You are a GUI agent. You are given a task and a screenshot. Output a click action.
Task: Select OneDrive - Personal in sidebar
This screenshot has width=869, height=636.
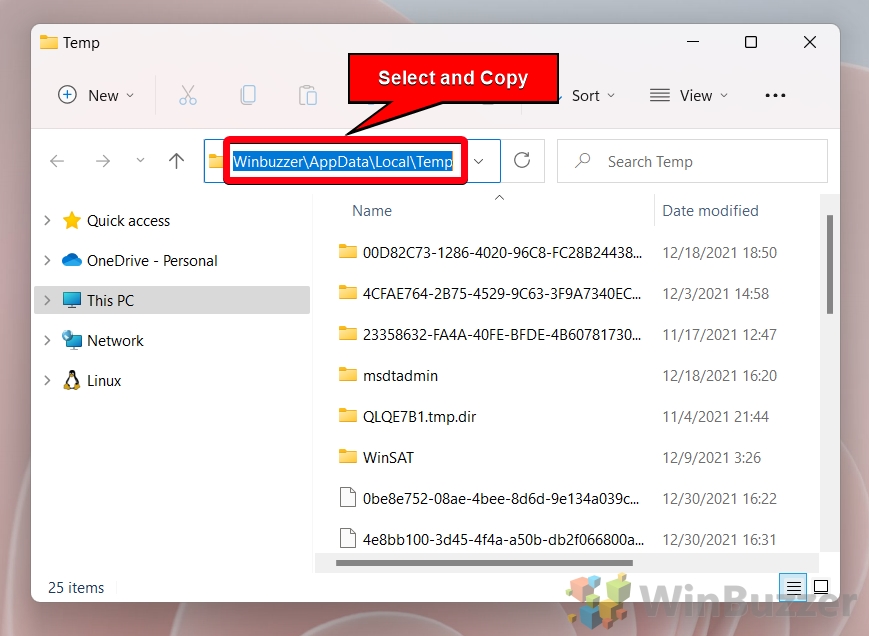pos(152,260)
